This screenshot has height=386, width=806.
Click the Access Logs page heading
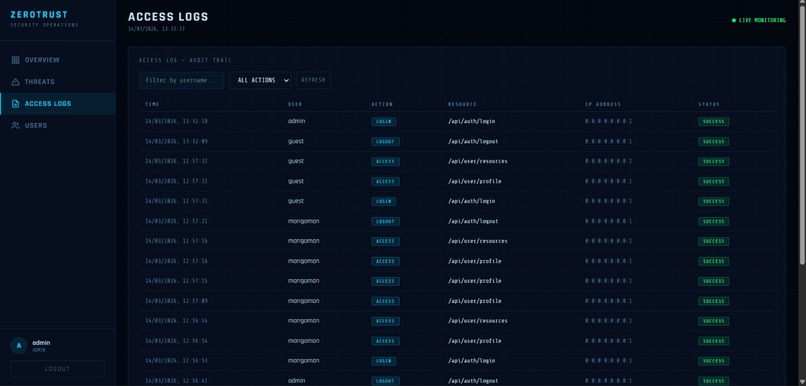point(168,17)
